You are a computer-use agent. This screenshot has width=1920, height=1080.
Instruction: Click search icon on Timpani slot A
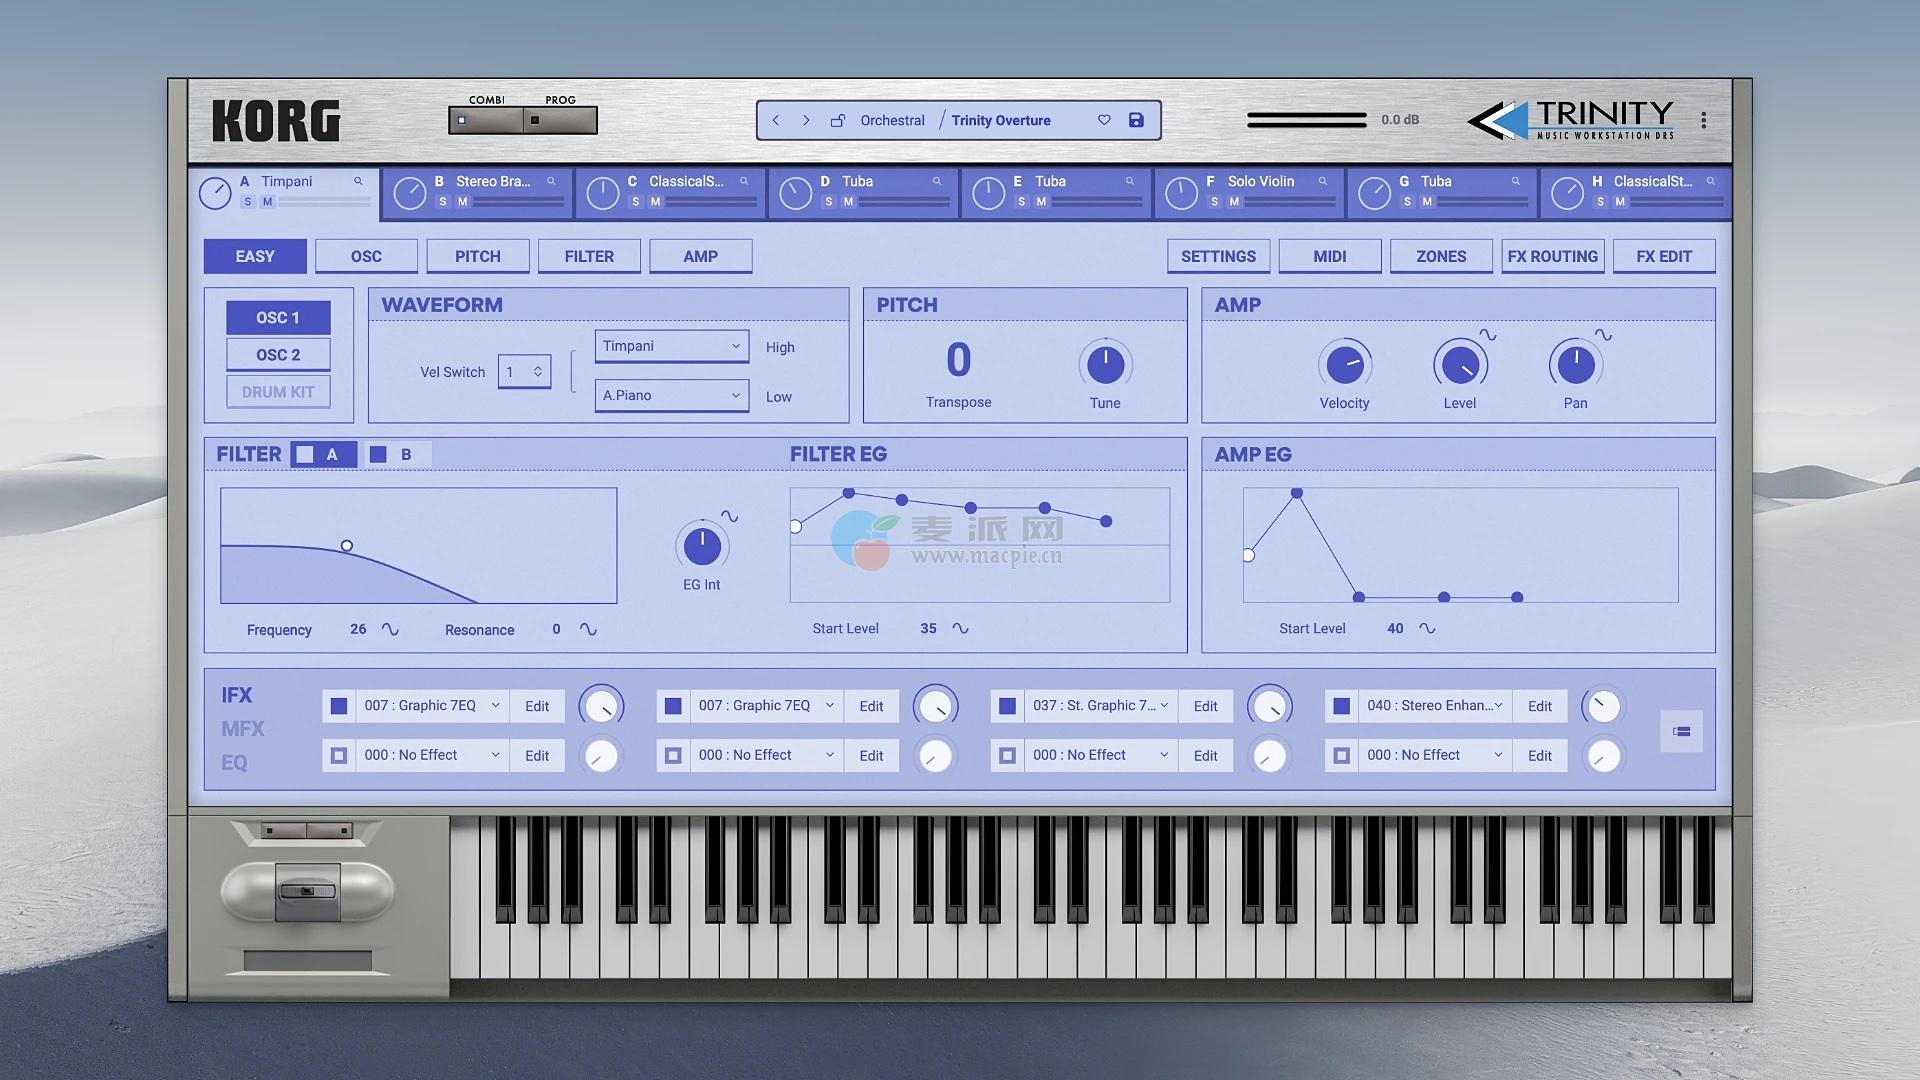coord(358,181)
